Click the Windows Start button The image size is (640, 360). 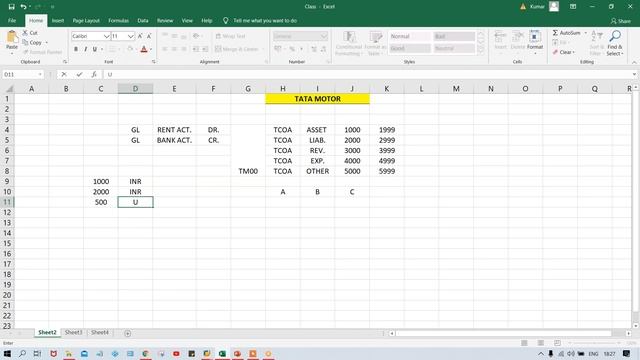(x=7, y=354)
